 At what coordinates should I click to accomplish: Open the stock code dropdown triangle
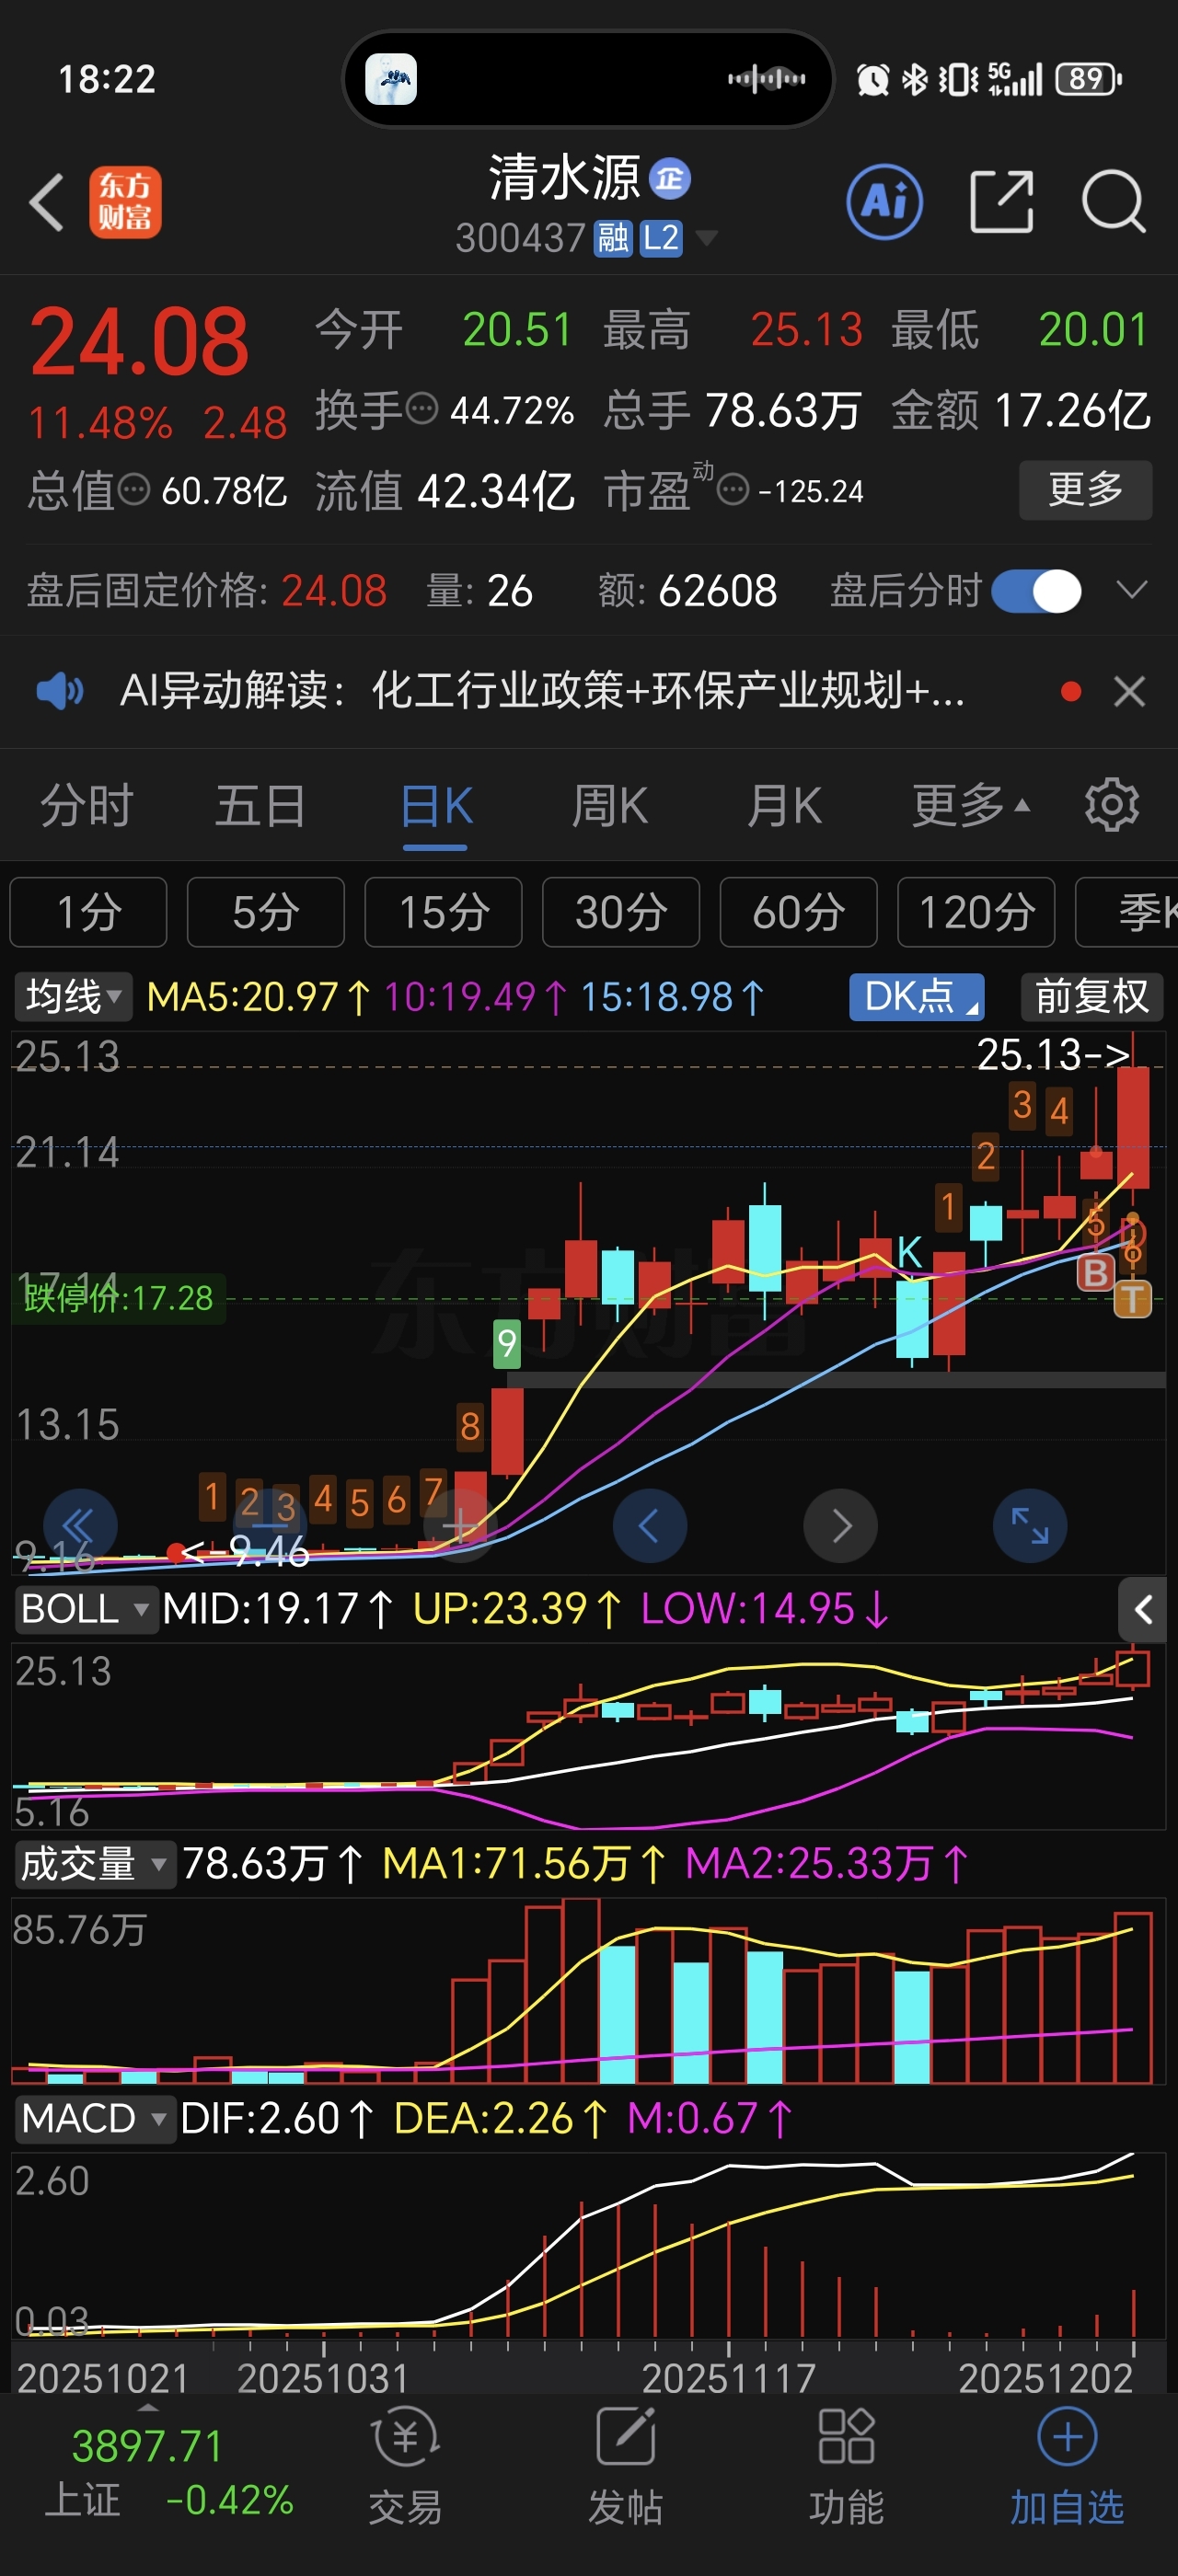tap(706, 238)
